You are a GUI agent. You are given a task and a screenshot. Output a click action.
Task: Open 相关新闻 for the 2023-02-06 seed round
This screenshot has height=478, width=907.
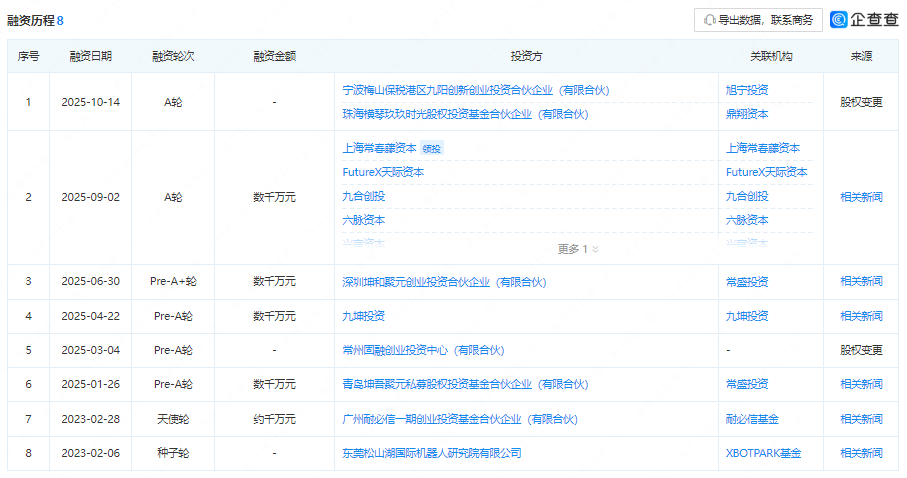tap(861, 453)
